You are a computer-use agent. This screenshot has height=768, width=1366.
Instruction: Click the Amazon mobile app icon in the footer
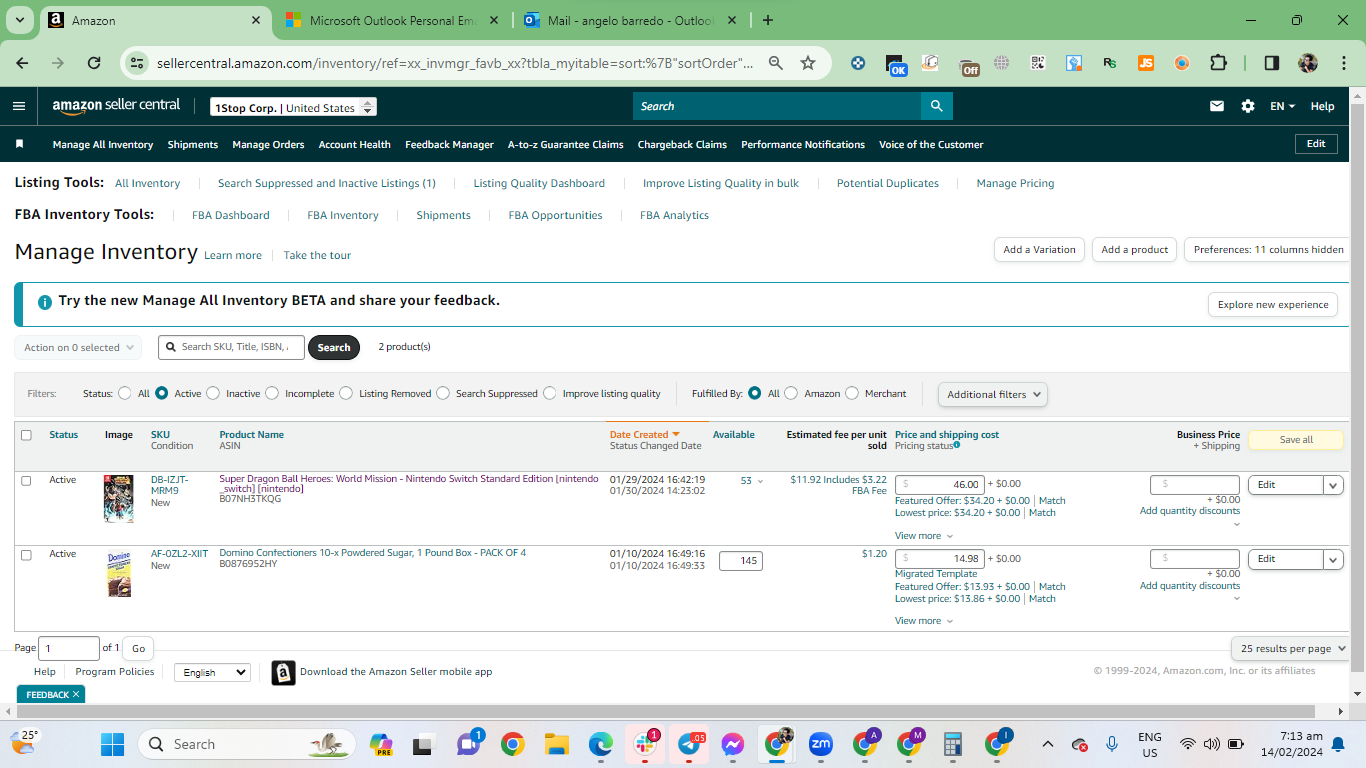(283, 672)
